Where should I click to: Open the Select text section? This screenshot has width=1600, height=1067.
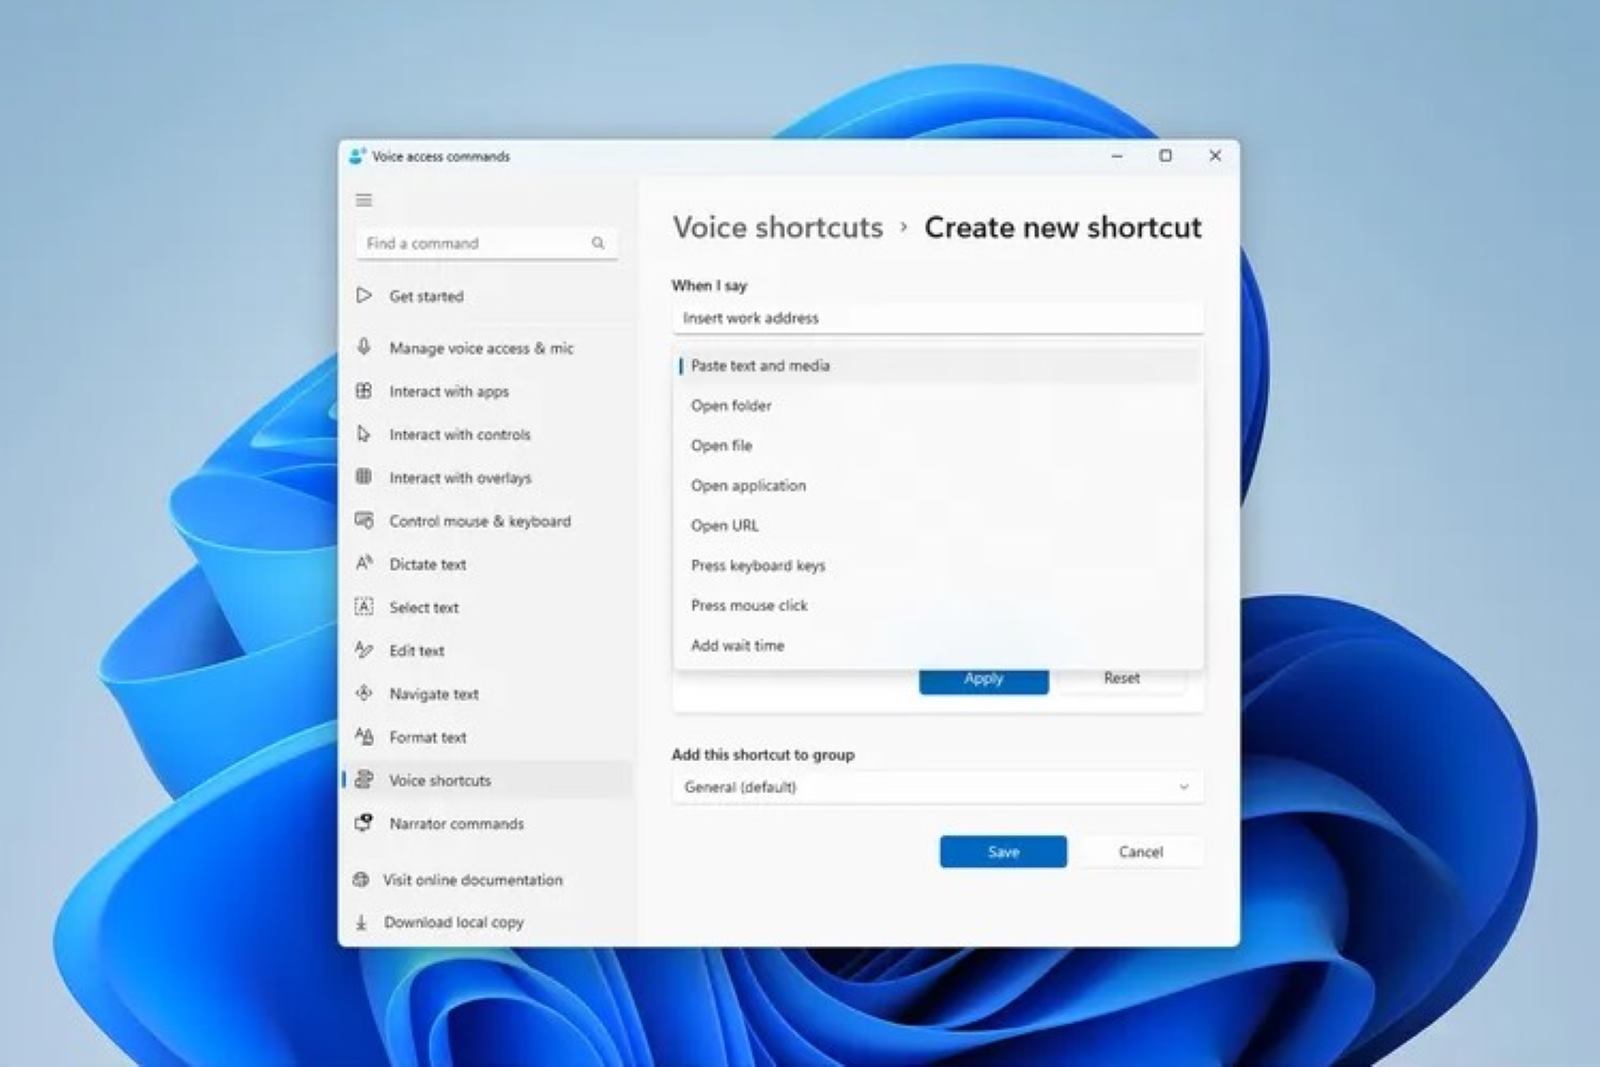(487, 607)
